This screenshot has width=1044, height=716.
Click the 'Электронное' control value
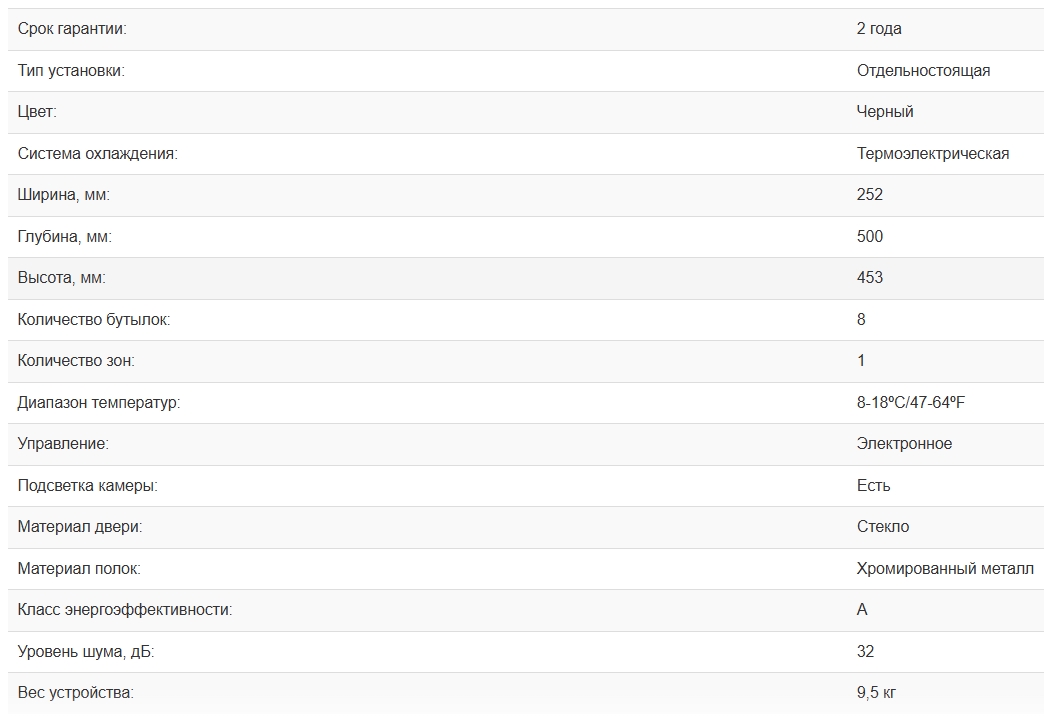pyautogui.click(x=904, y=443)
